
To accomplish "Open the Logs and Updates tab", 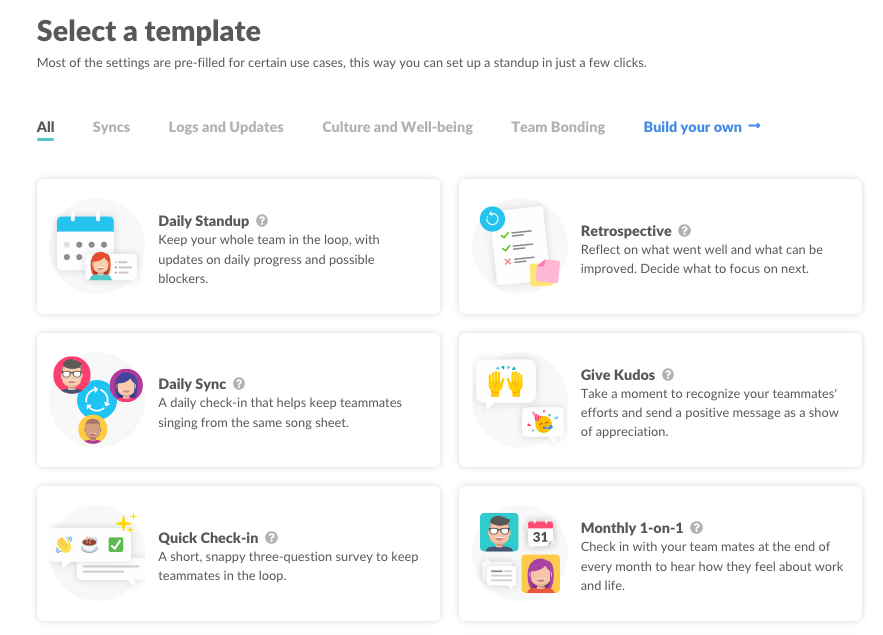I will coord(226,127).
